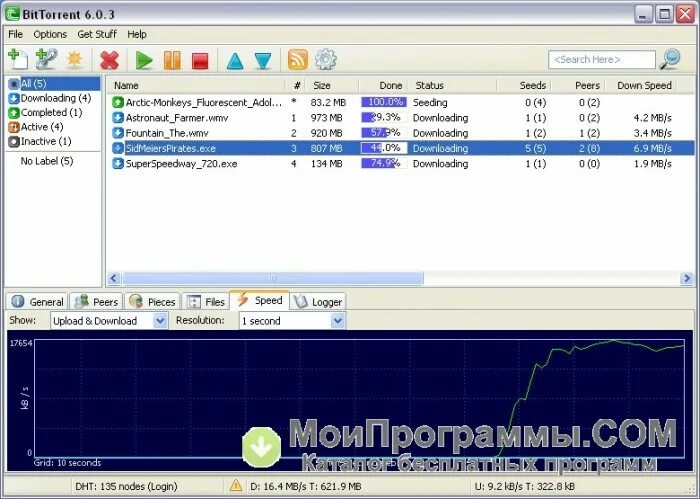Select the Inactive (1) category
This screenshot has width=700, height=499.
(x=40, y=141)
